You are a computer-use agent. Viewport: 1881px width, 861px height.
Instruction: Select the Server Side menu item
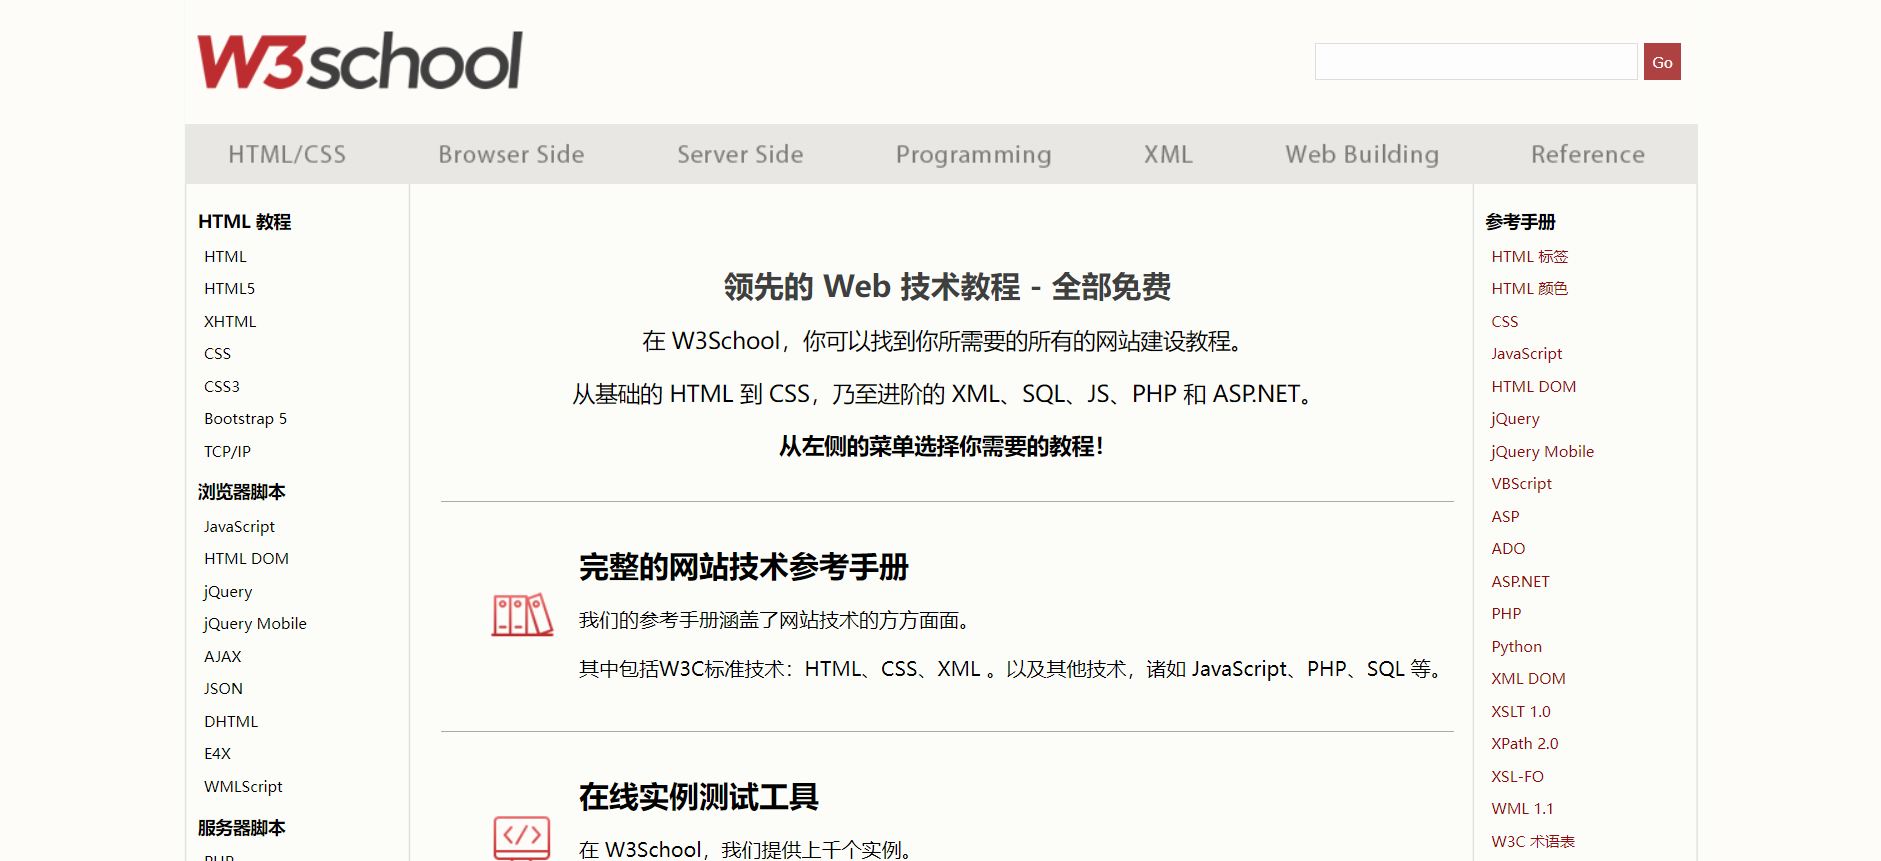740,155
